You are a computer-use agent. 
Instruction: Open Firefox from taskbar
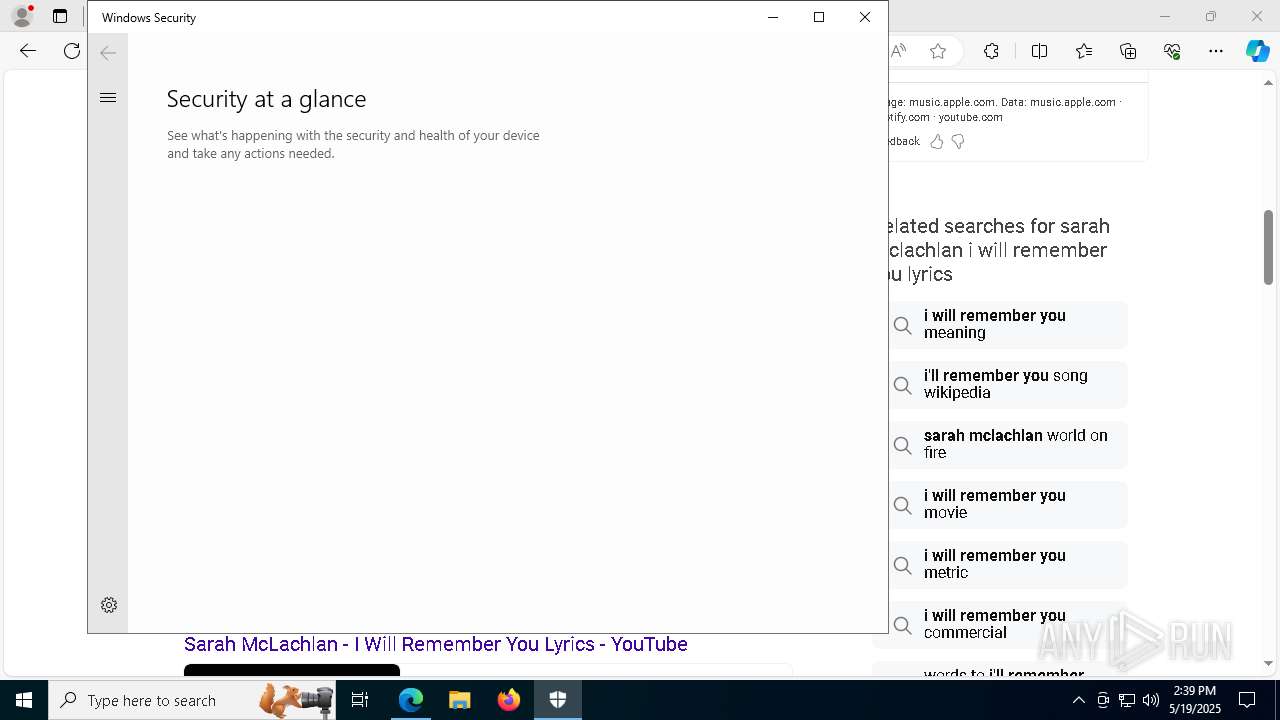tap(508, 700)
